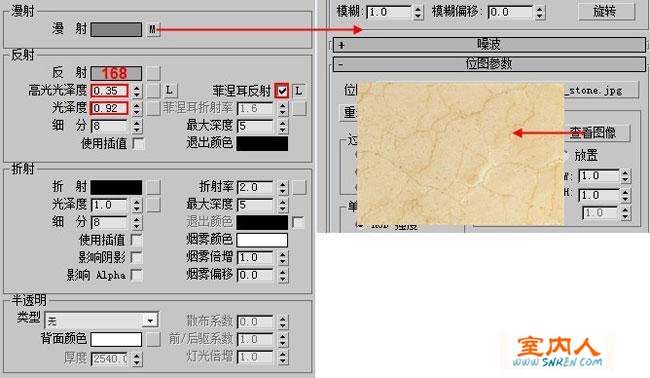This screenshot has height=378, width=650.
Task: Click the 查看图像 button
Action: coord(597,133)
